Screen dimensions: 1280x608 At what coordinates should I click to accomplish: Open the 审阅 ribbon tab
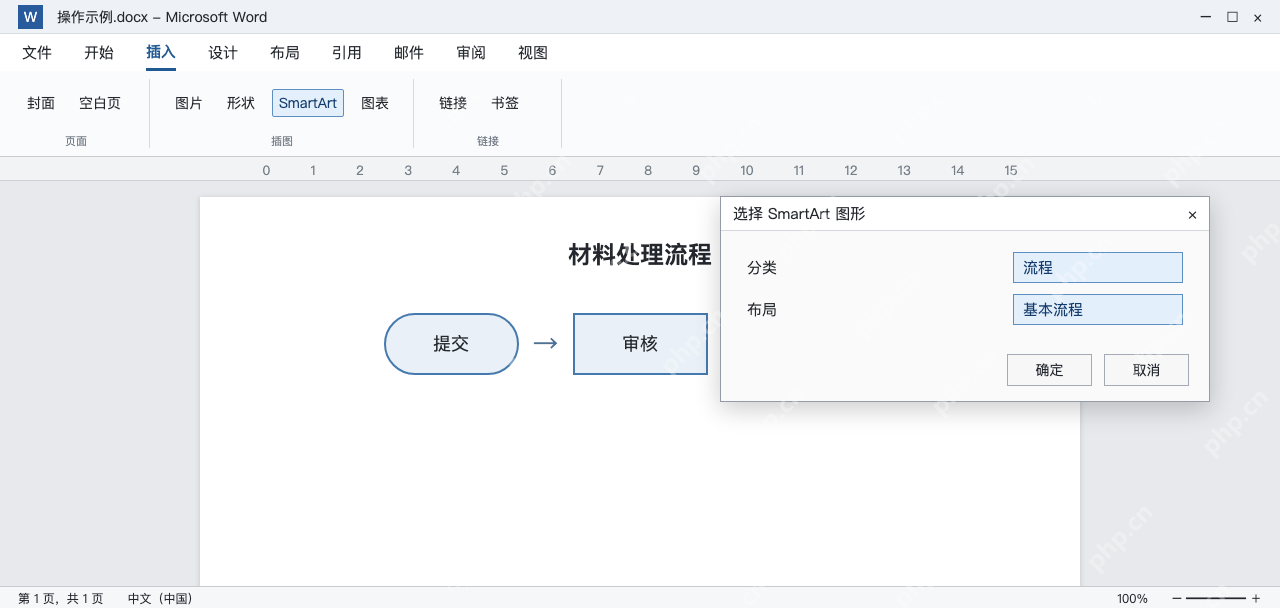pyautogui.click(x=471, y=53)
